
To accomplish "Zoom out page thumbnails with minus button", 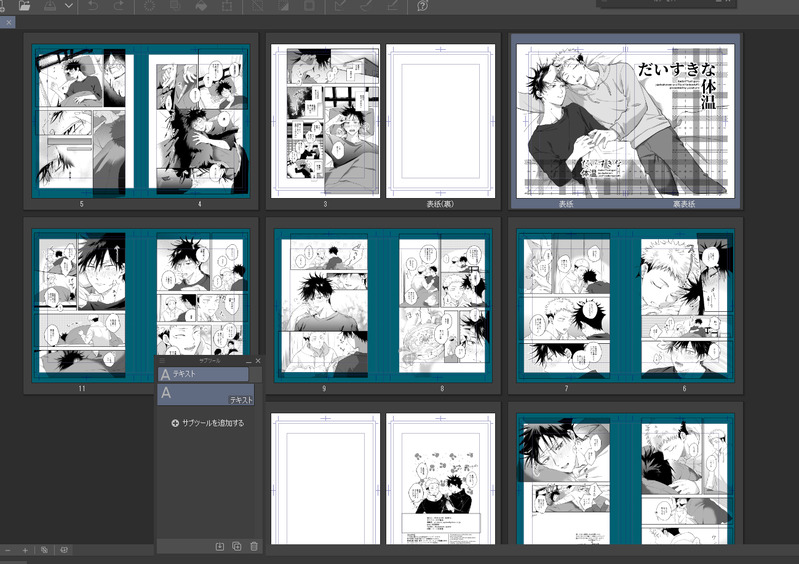I will point(7,550).
